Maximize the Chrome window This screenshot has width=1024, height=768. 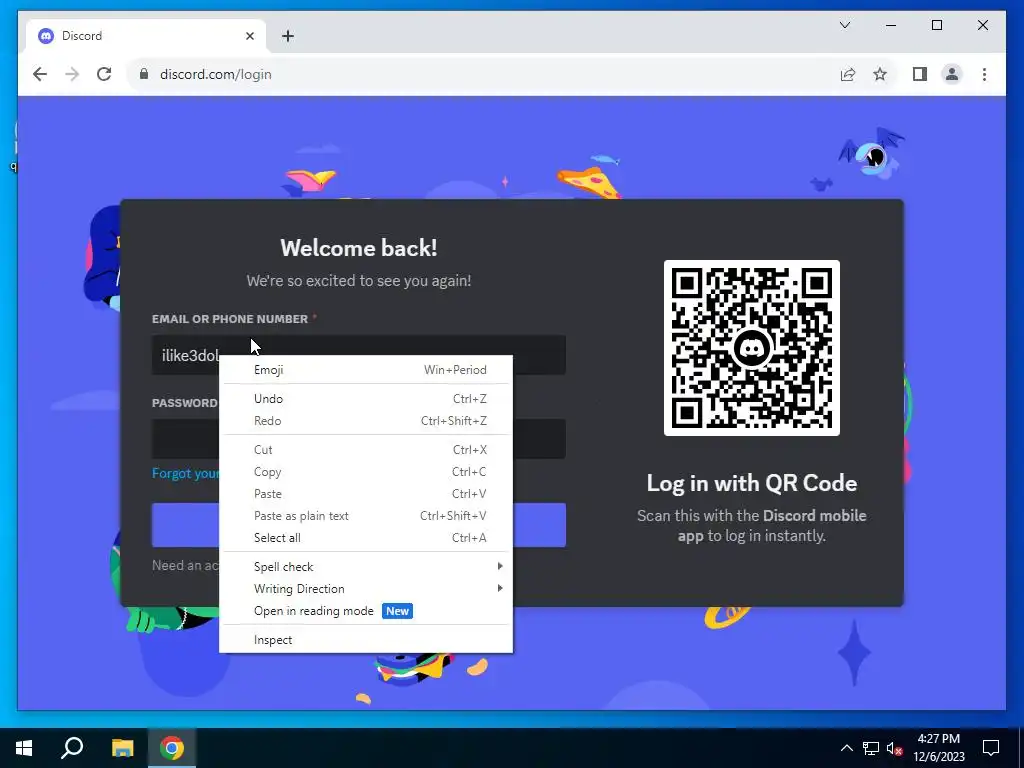[x=937, y=25]
